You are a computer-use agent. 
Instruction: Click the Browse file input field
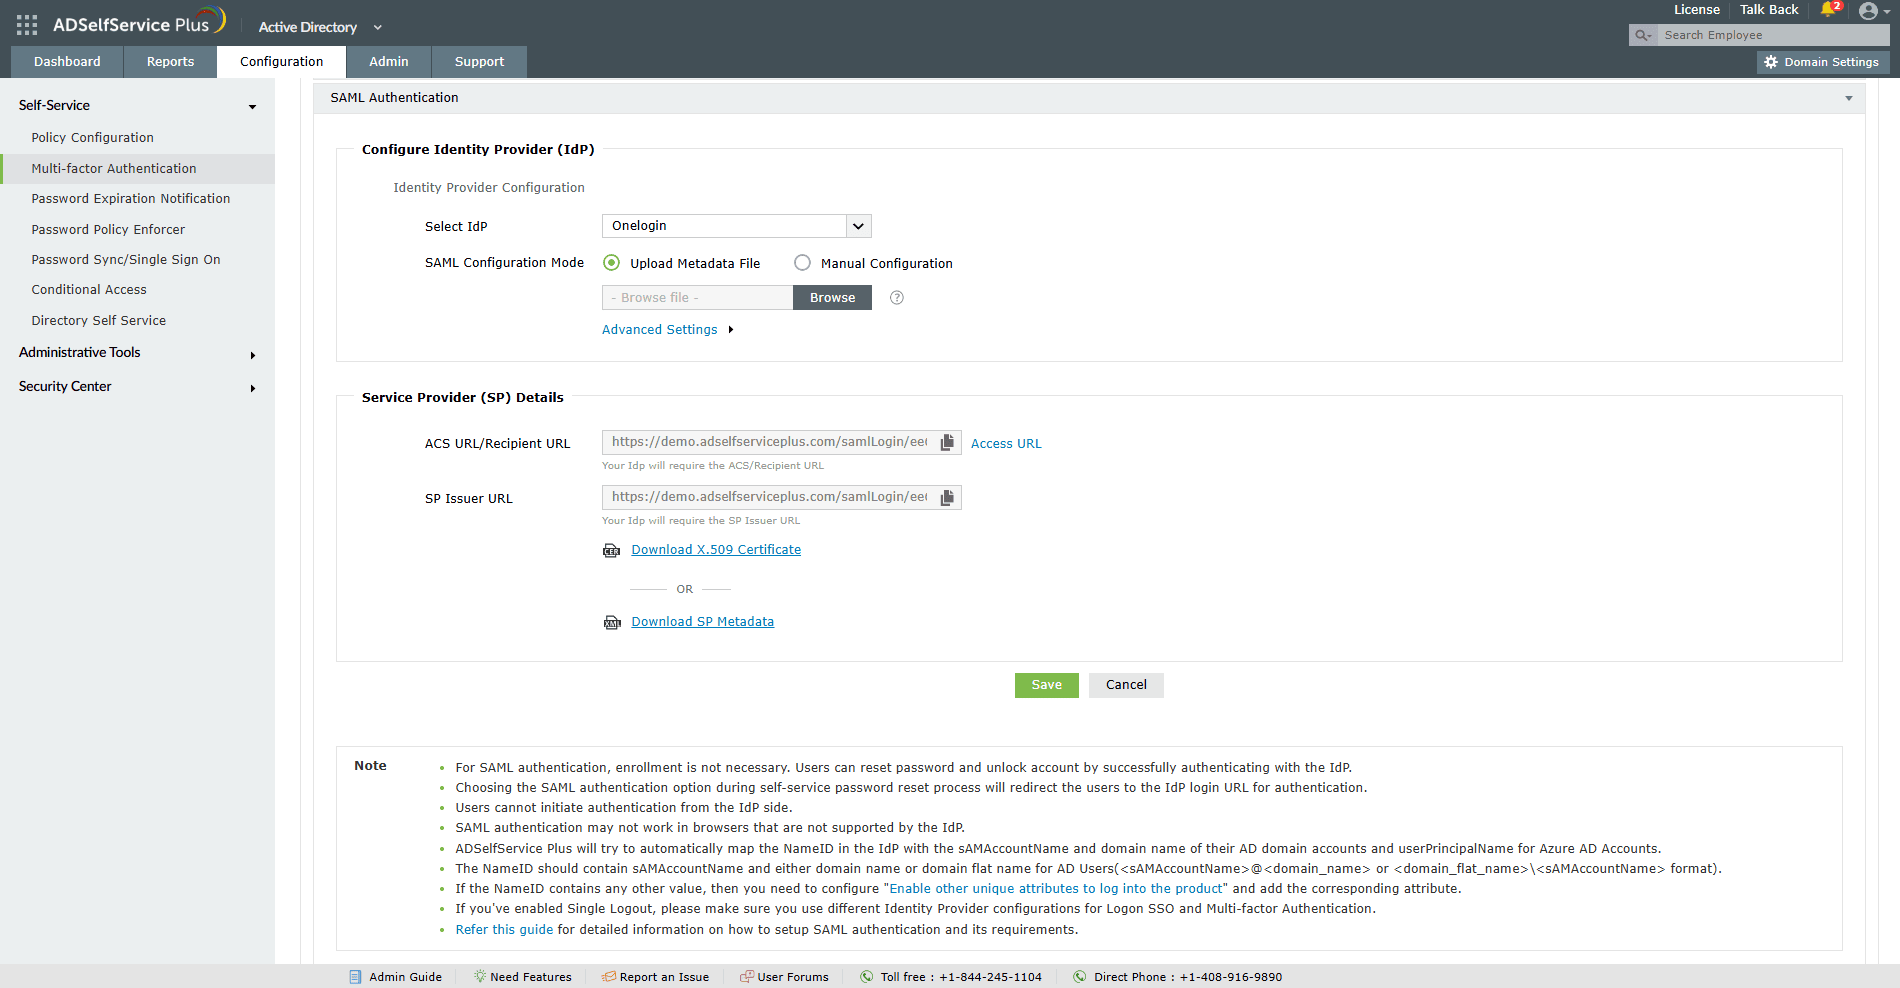pos(697,298)
